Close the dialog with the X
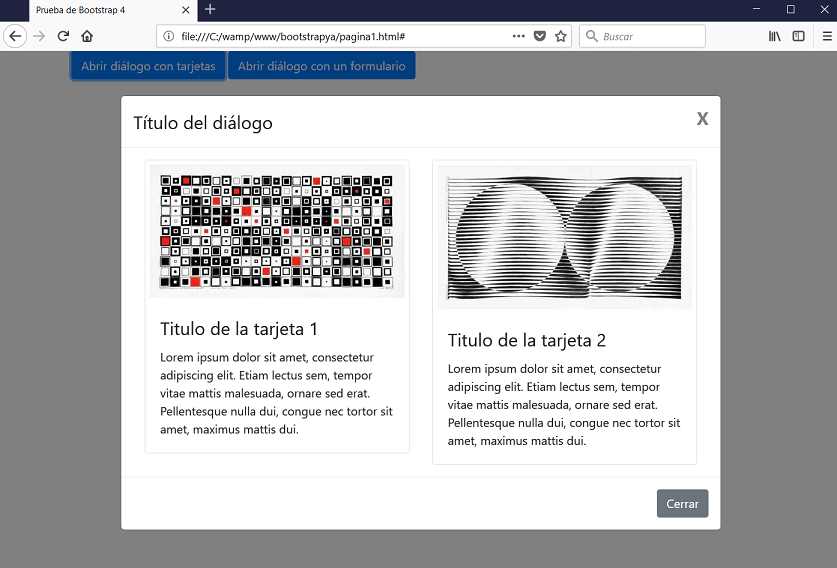 click(x=702, y=119)
